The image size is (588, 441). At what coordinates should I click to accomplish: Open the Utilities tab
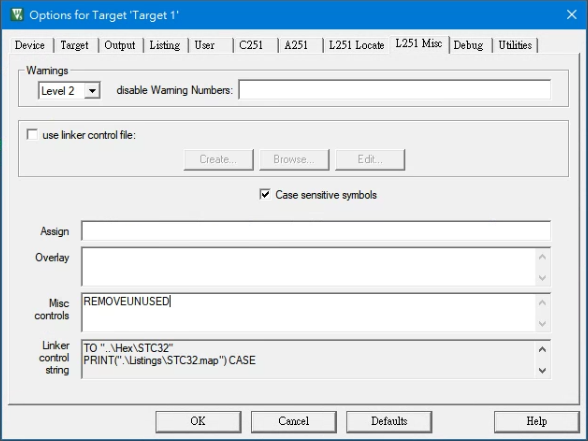point(515,45)
